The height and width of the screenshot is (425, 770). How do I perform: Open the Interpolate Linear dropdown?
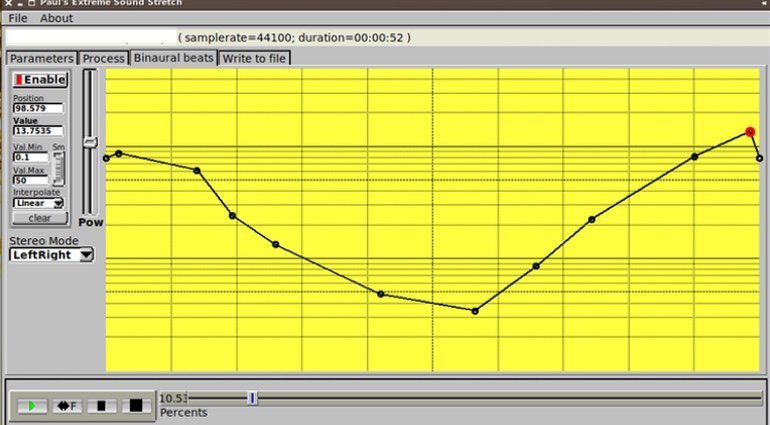point(38,203)
